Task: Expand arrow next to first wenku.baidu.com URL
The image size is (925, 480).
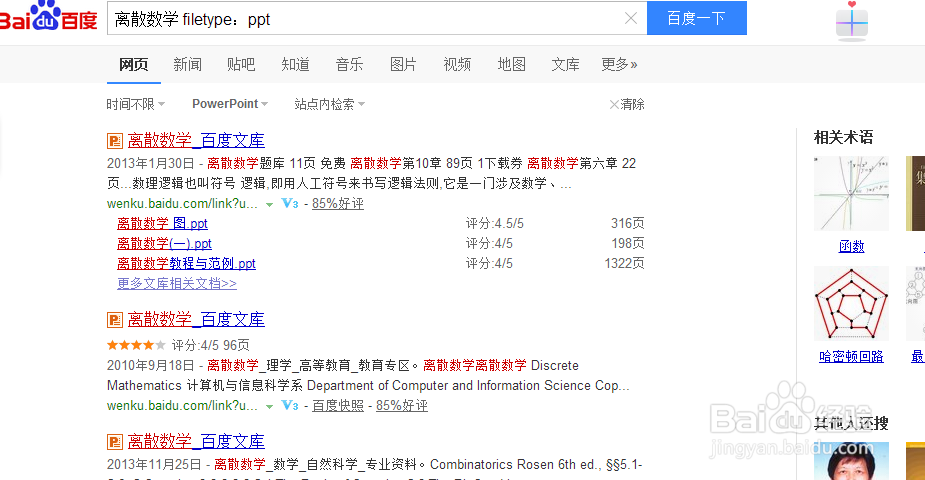Action: coord(269,205)
